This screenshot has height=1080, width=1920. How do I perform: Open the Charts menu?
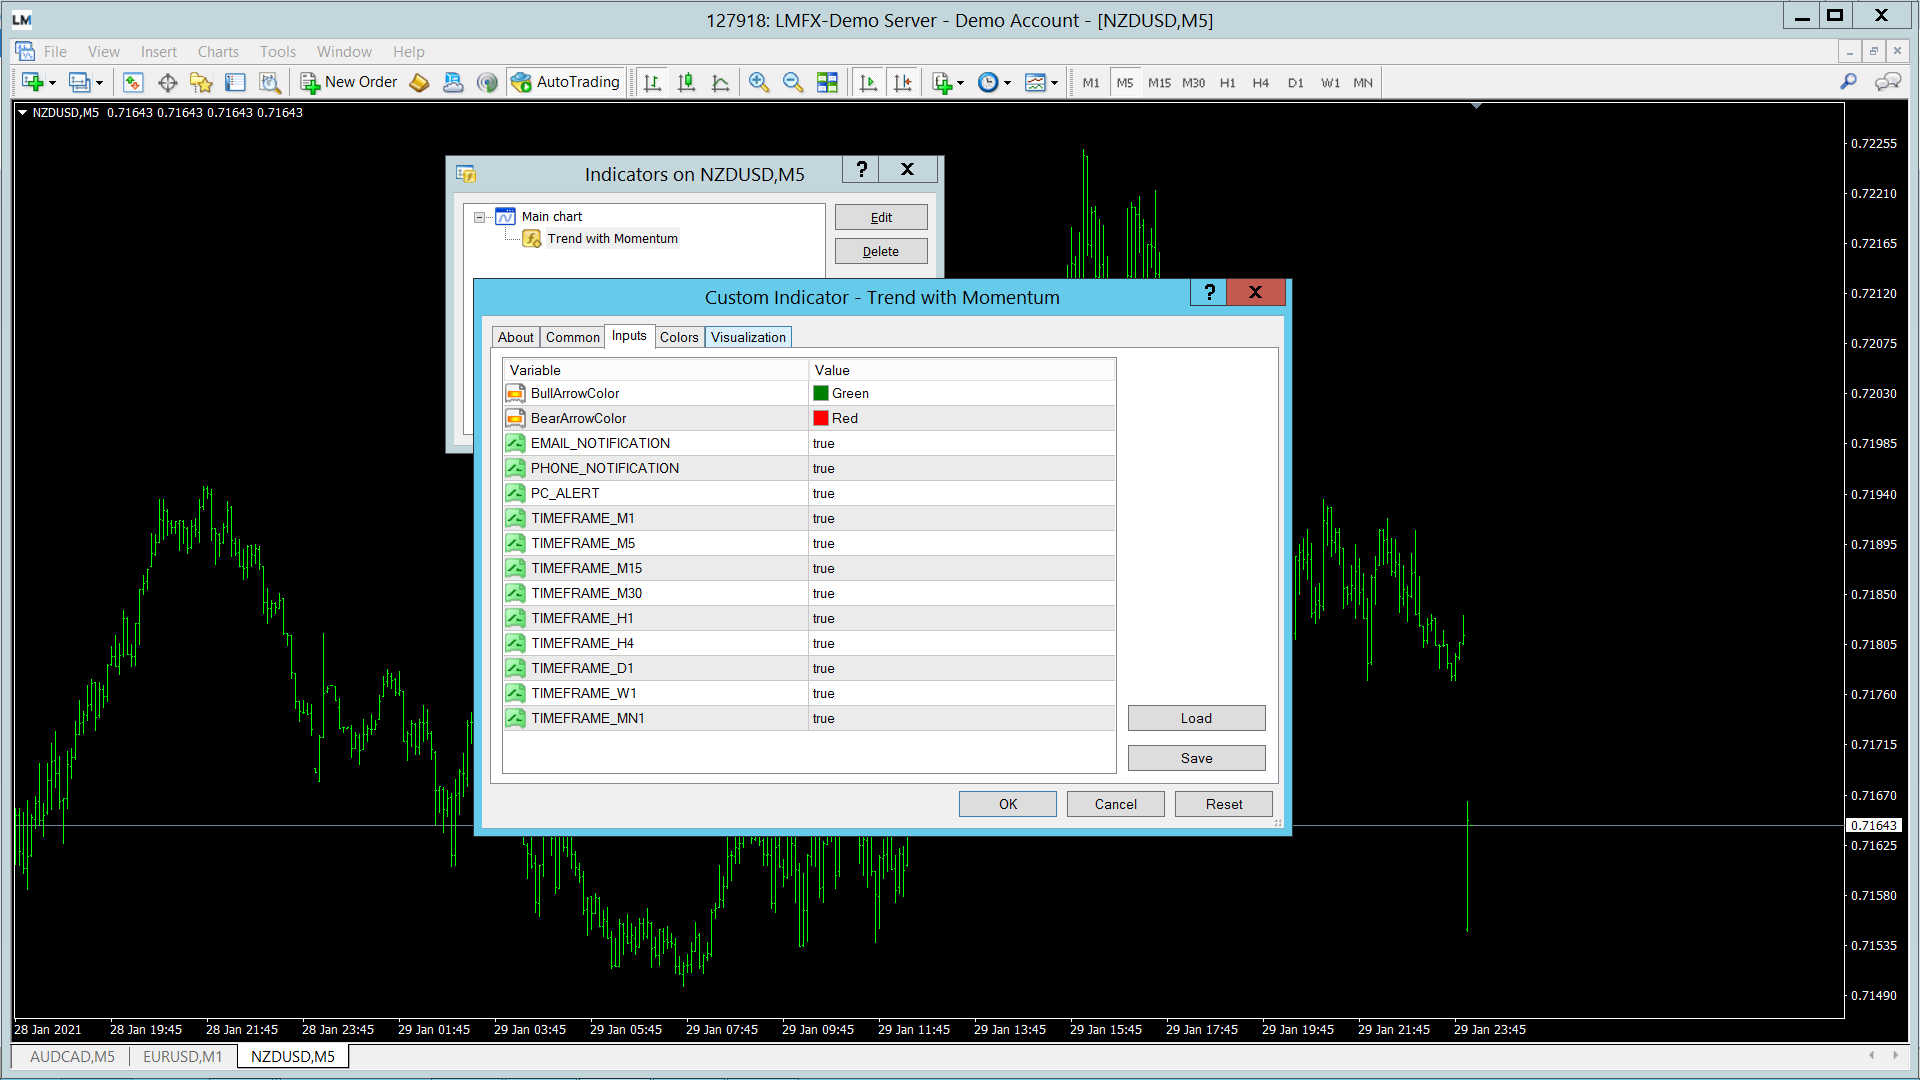pos(218,52)
